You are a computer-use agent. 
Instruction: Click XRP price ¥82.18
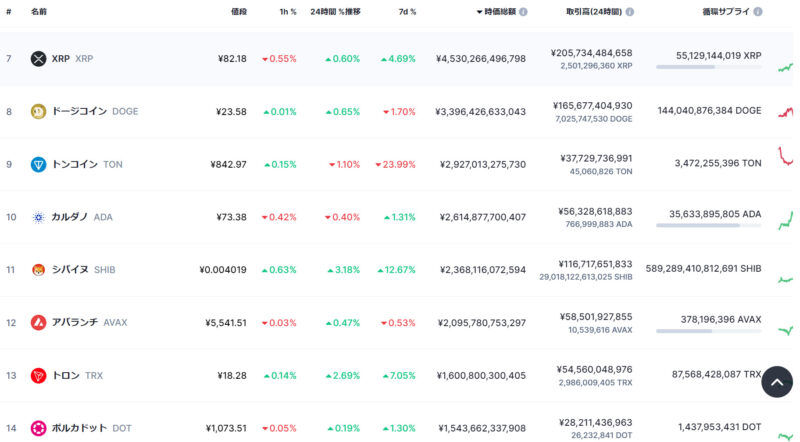[x=232, y=59]
